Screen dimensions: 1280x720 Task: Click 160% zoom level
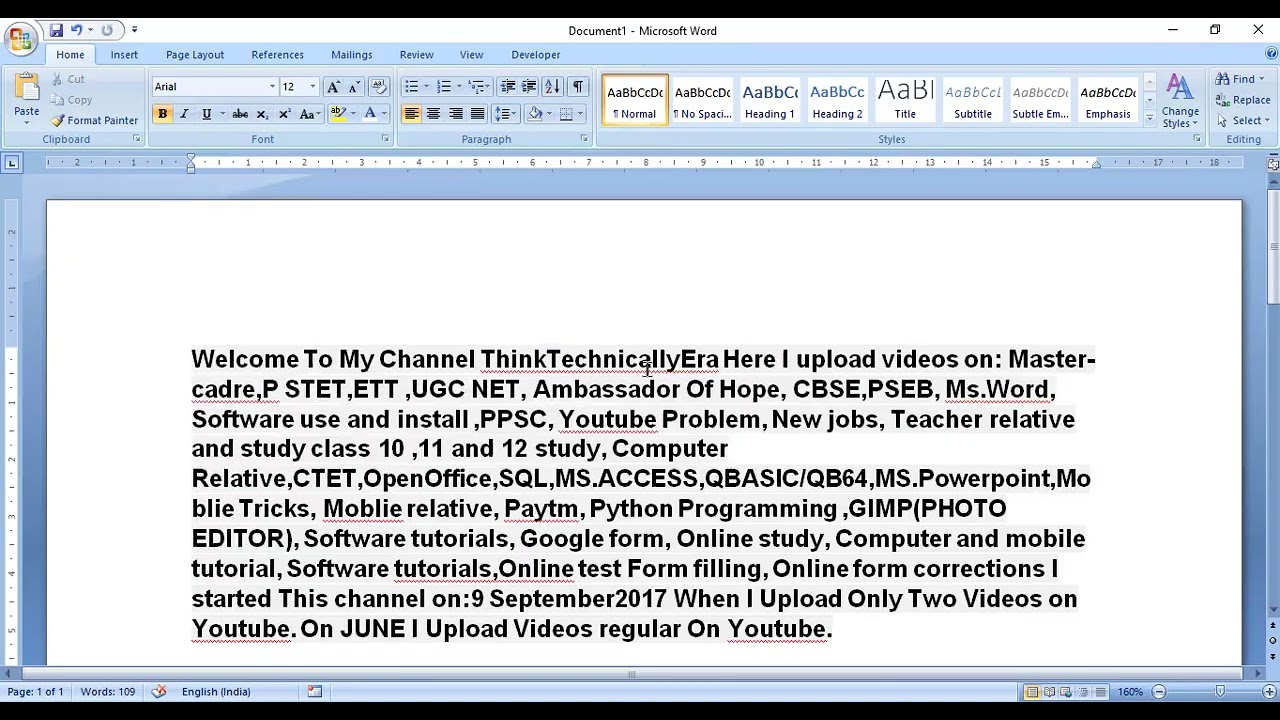(1130, 692)
